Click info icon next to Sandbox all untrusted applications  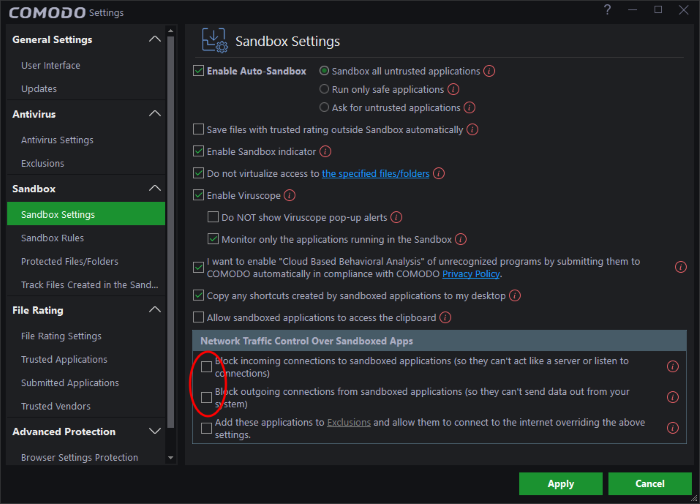click(x=489, y=71)
